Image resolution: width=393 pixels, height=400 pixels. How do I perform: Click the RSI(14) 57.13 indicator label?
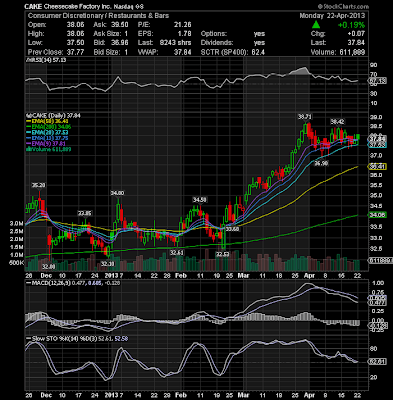point(46,60)
